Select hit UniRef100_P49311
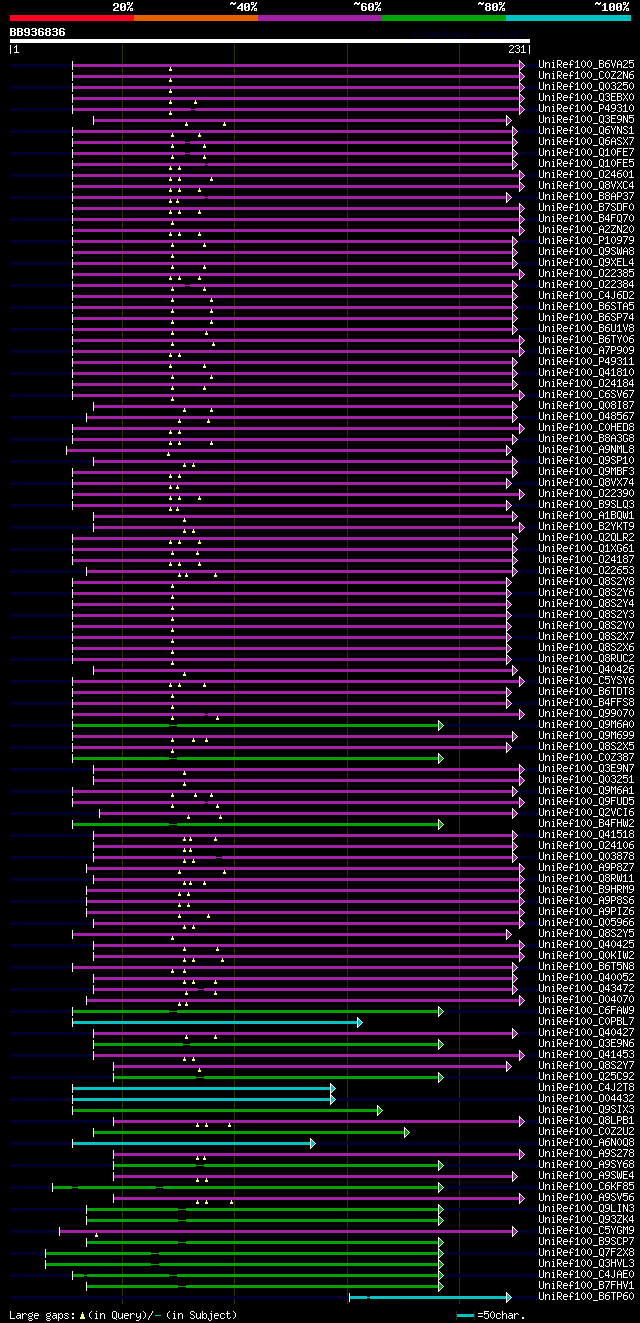 (x=586, y=361)
